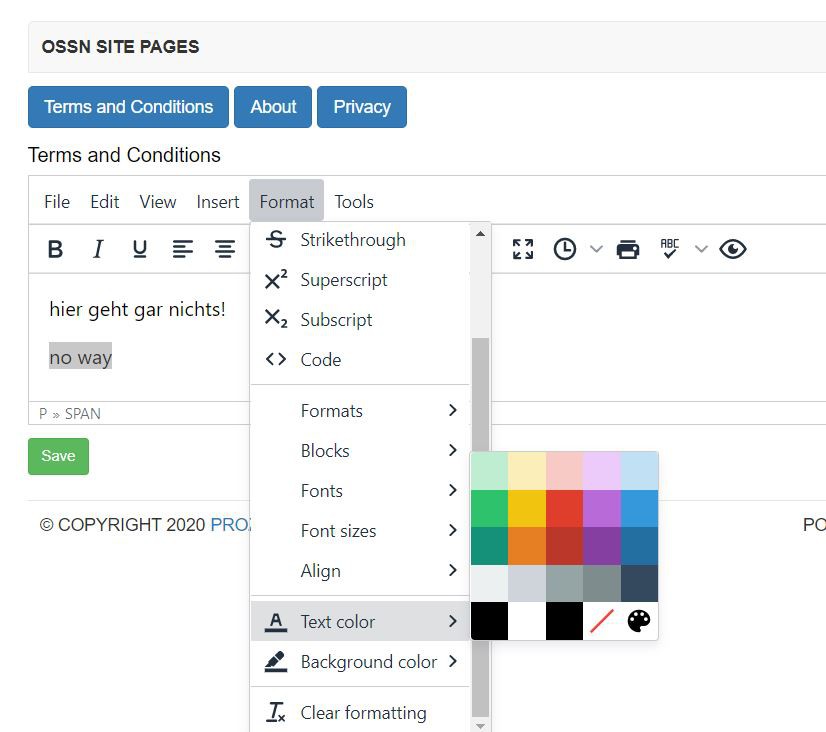The image size is (826, 732).
Task: Expand the Fonts submenu
Action: 360,491
